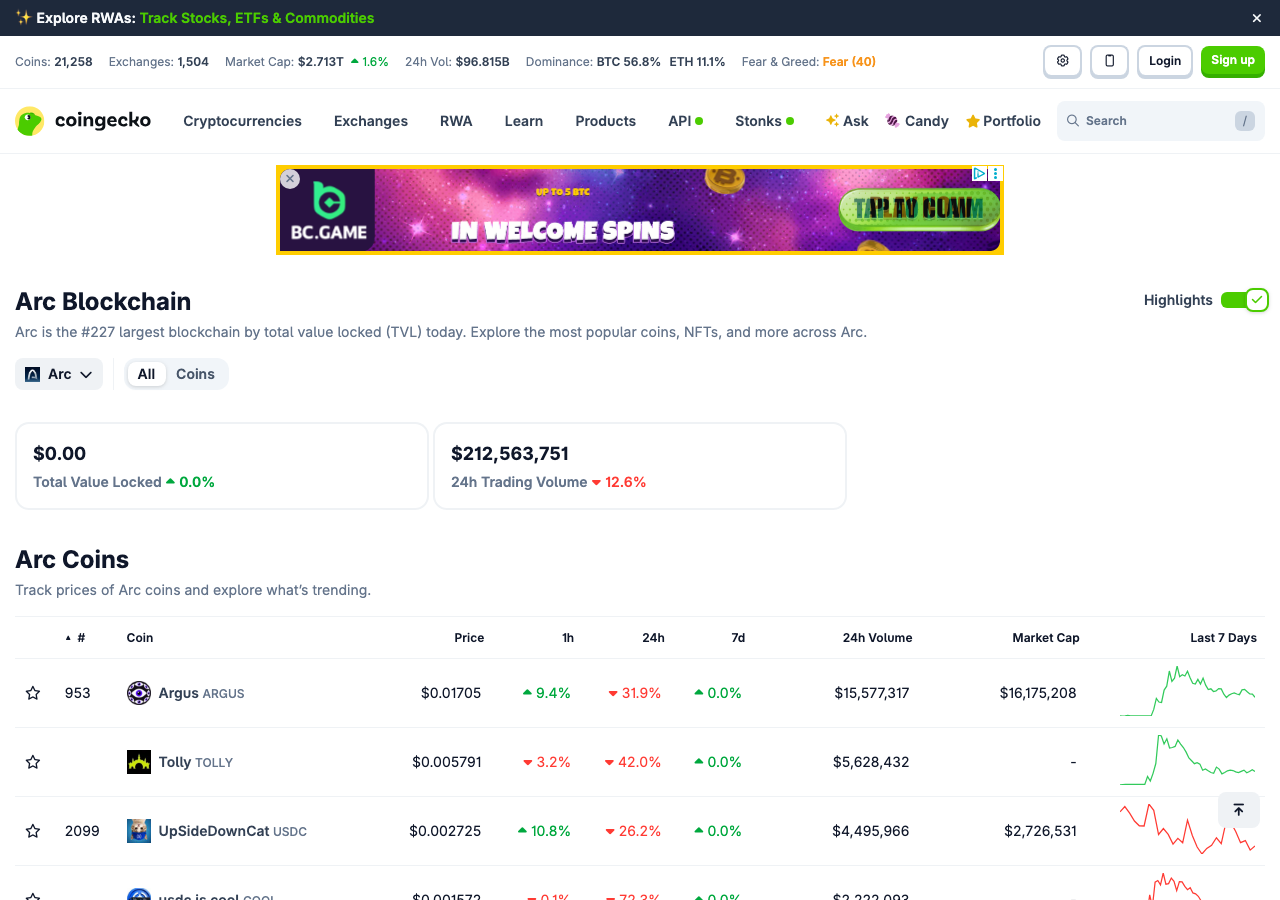
Task: Follow the Track Stocks, ETFs & Commodities link
Action: (x=257, y=18)
